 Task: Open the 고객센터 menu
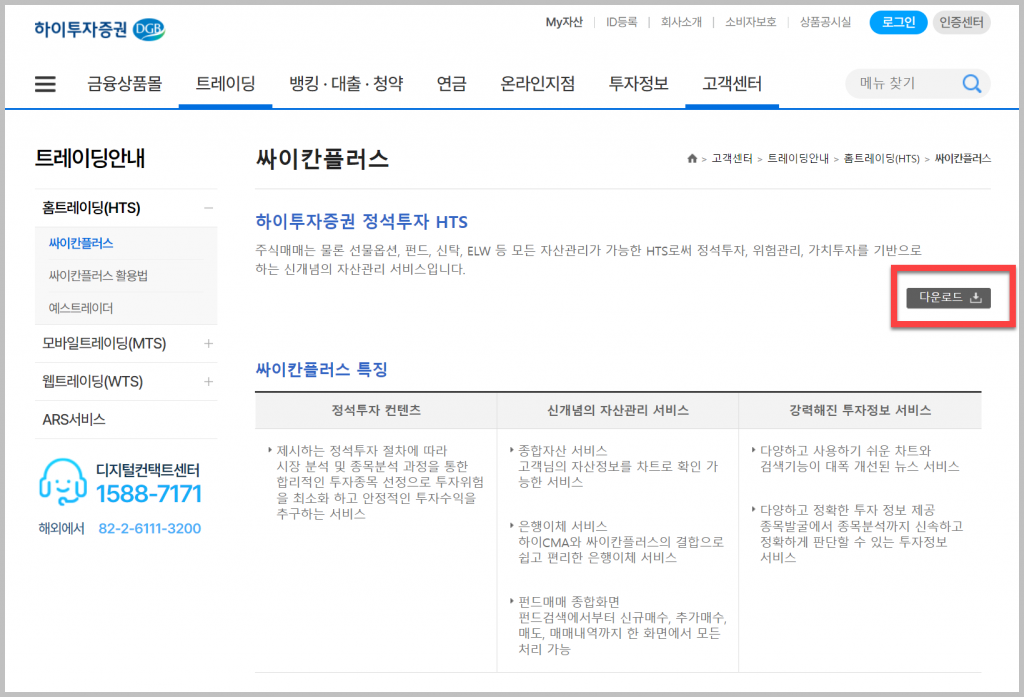(732, 84)
